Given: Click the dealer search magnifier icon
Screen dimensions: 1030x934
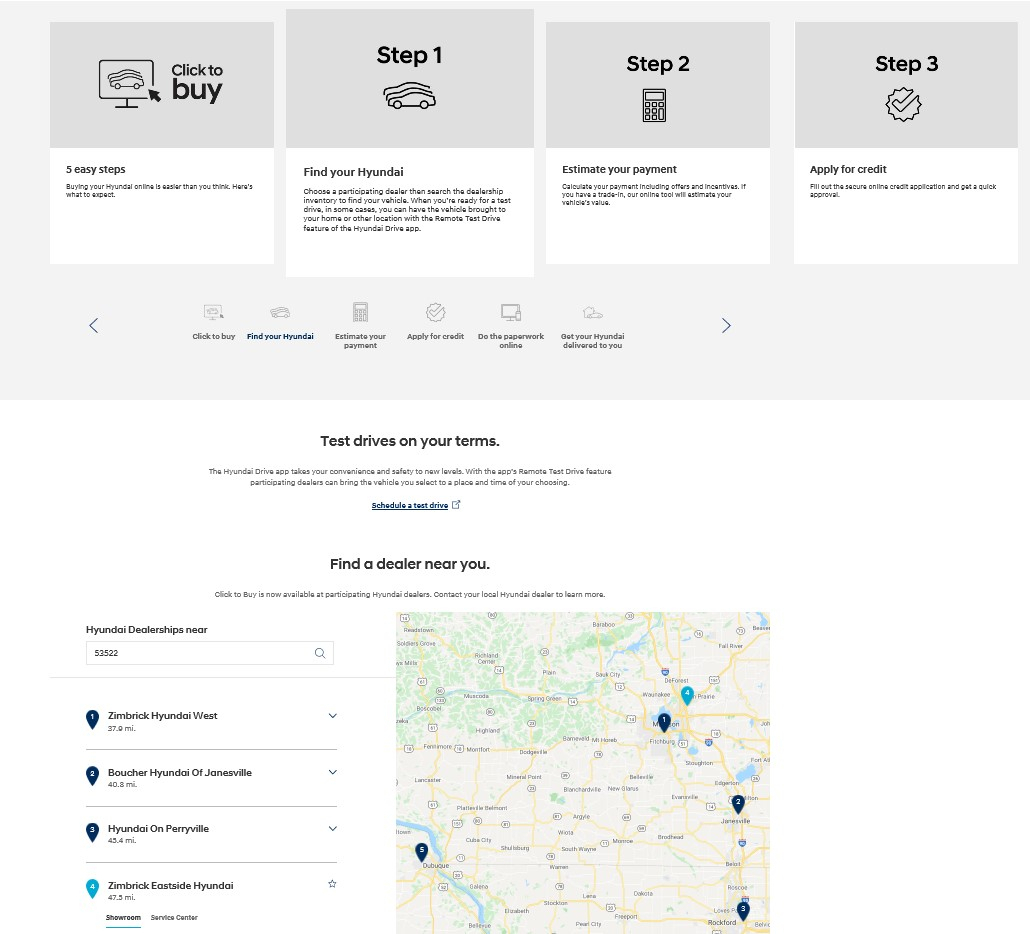Looking at the screenshot, I should coord(320,653).
